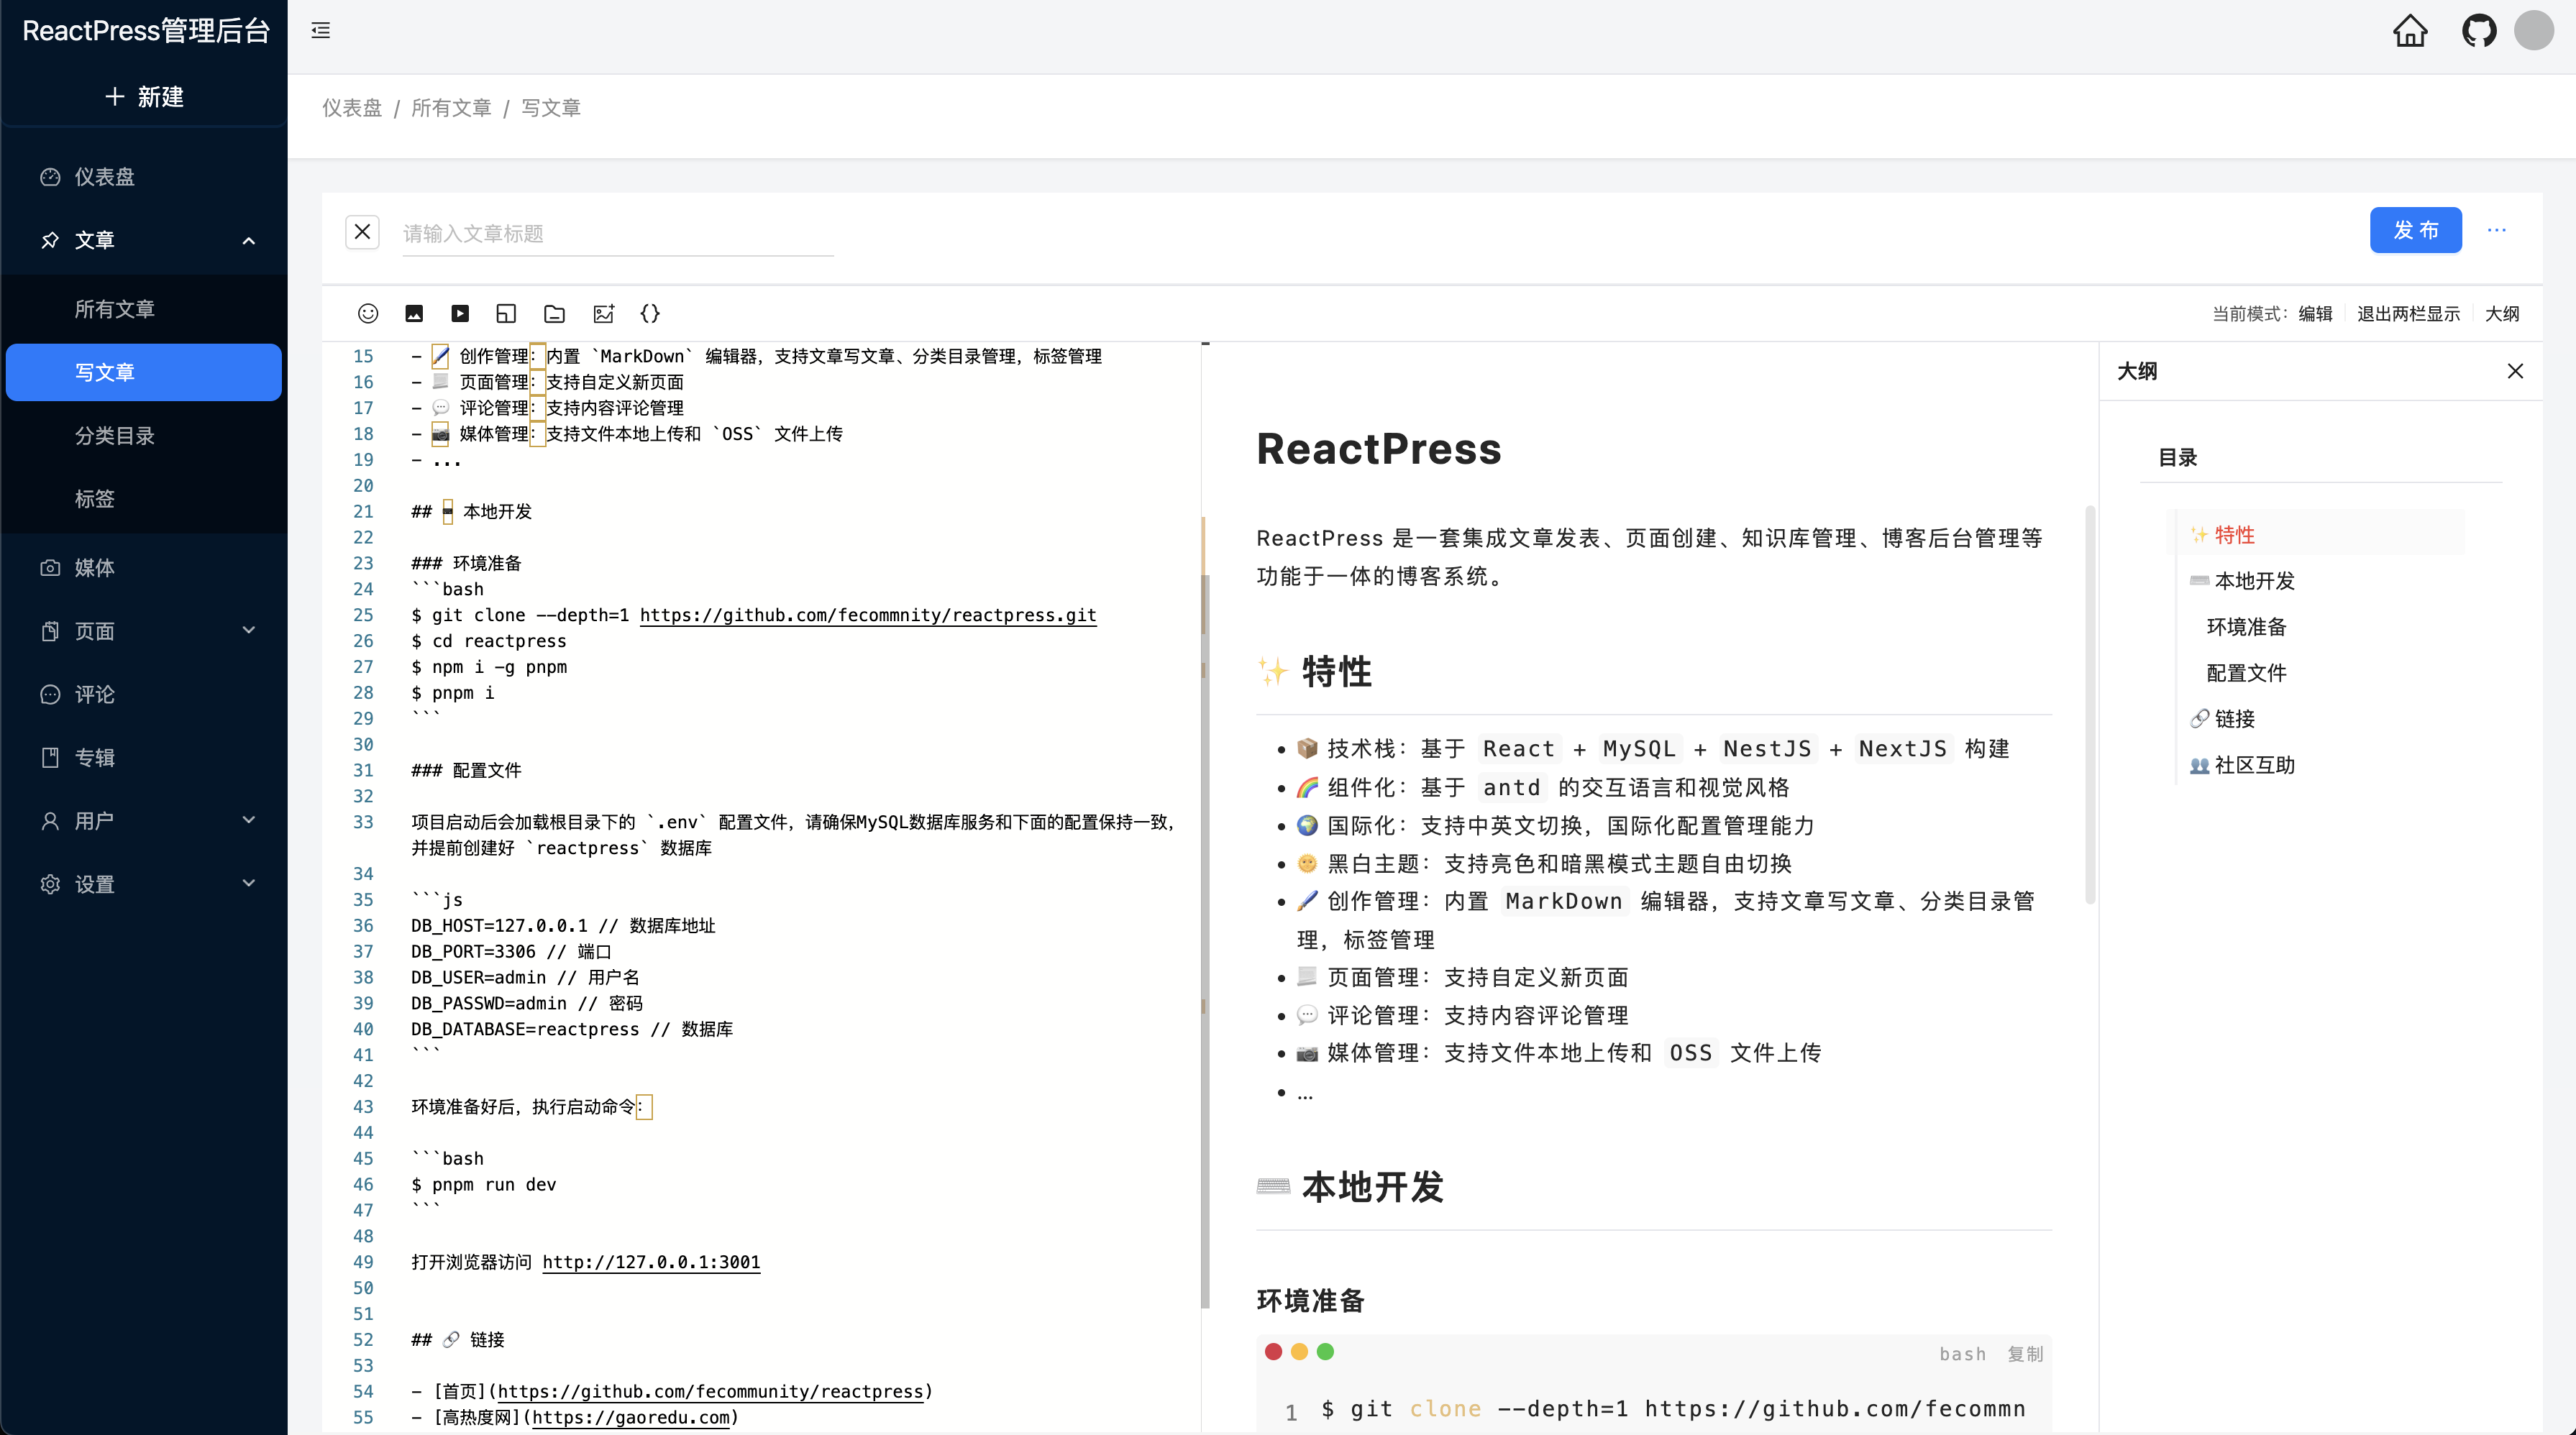Click the DB_PORT=3306 line in editor
This screenshot has height=1435, width=2576.
[511, 951]
